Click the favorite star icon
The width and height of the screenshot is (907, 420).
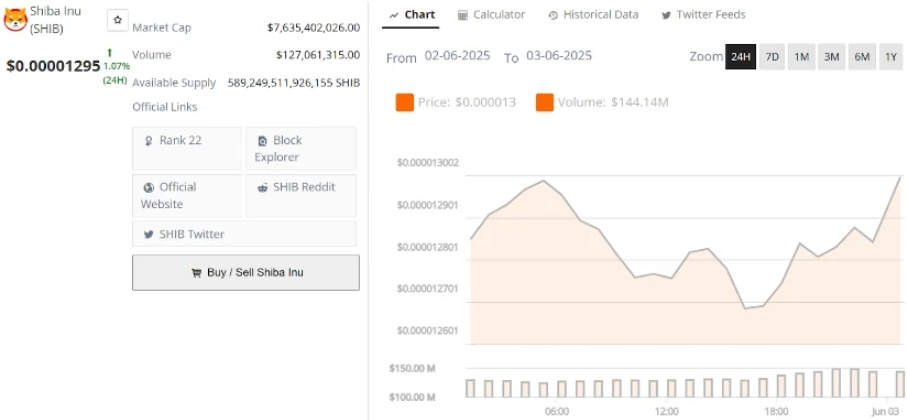(118, 20)
